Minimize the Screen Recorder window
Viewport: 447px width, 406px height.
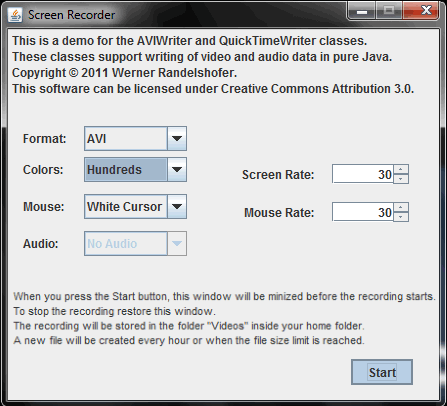(362, 11)
